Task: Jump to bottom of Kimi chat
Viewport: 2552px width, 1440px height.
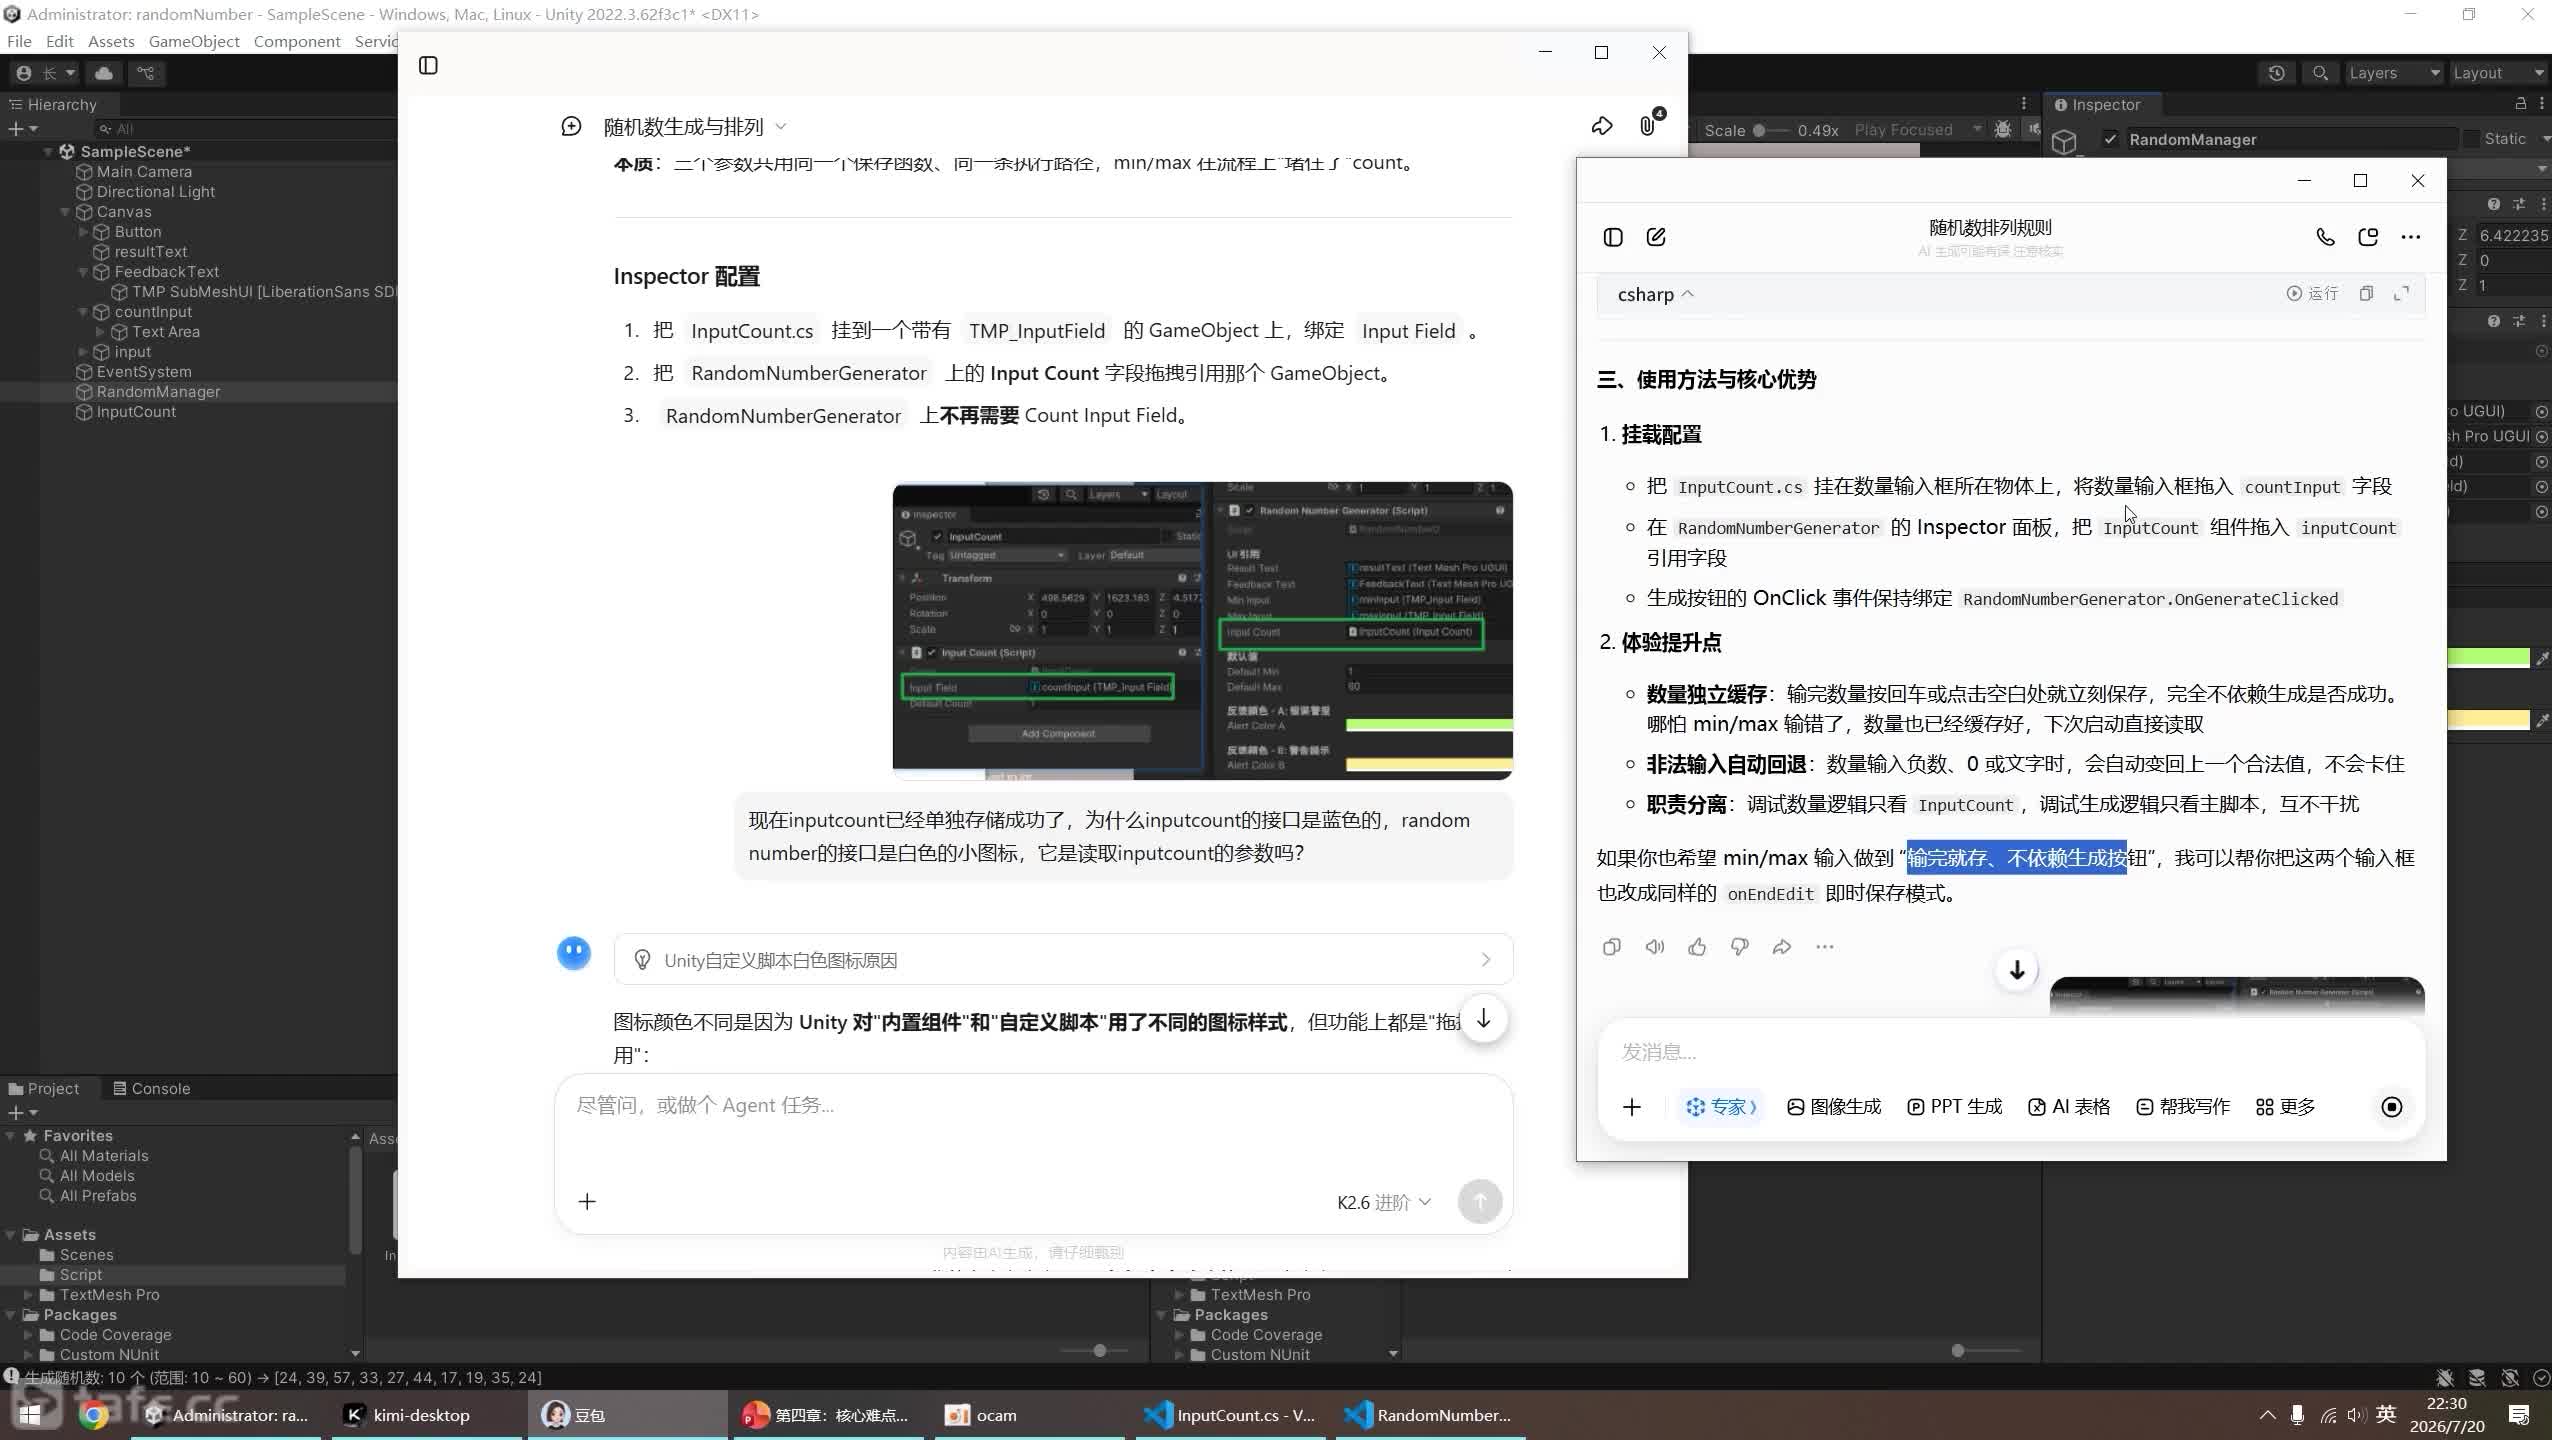Action: point(1484,1019)
